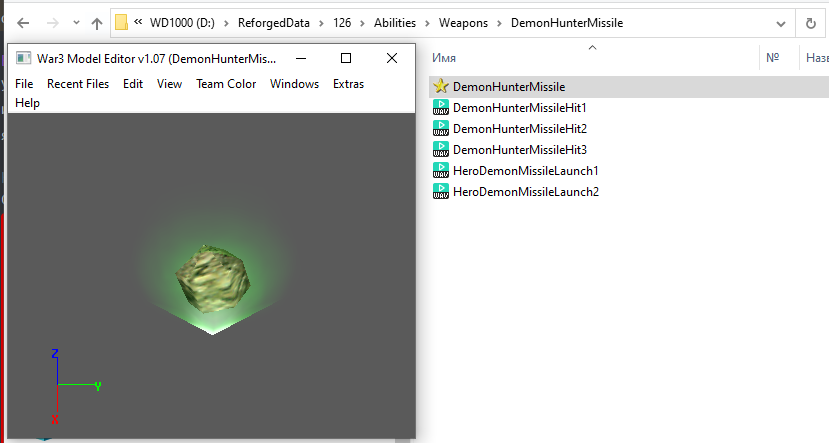Open the Help menu
Screen dimensions: 829x443
click(27, 103)
